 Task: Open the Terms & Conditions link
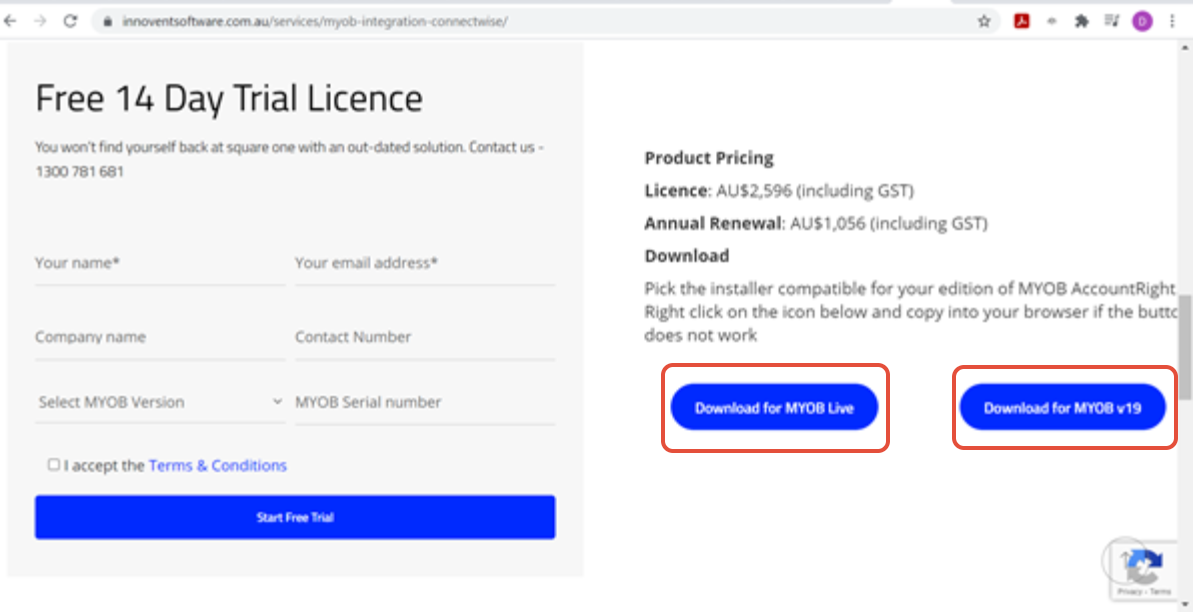pyautogui.click(x=218, y=465)
